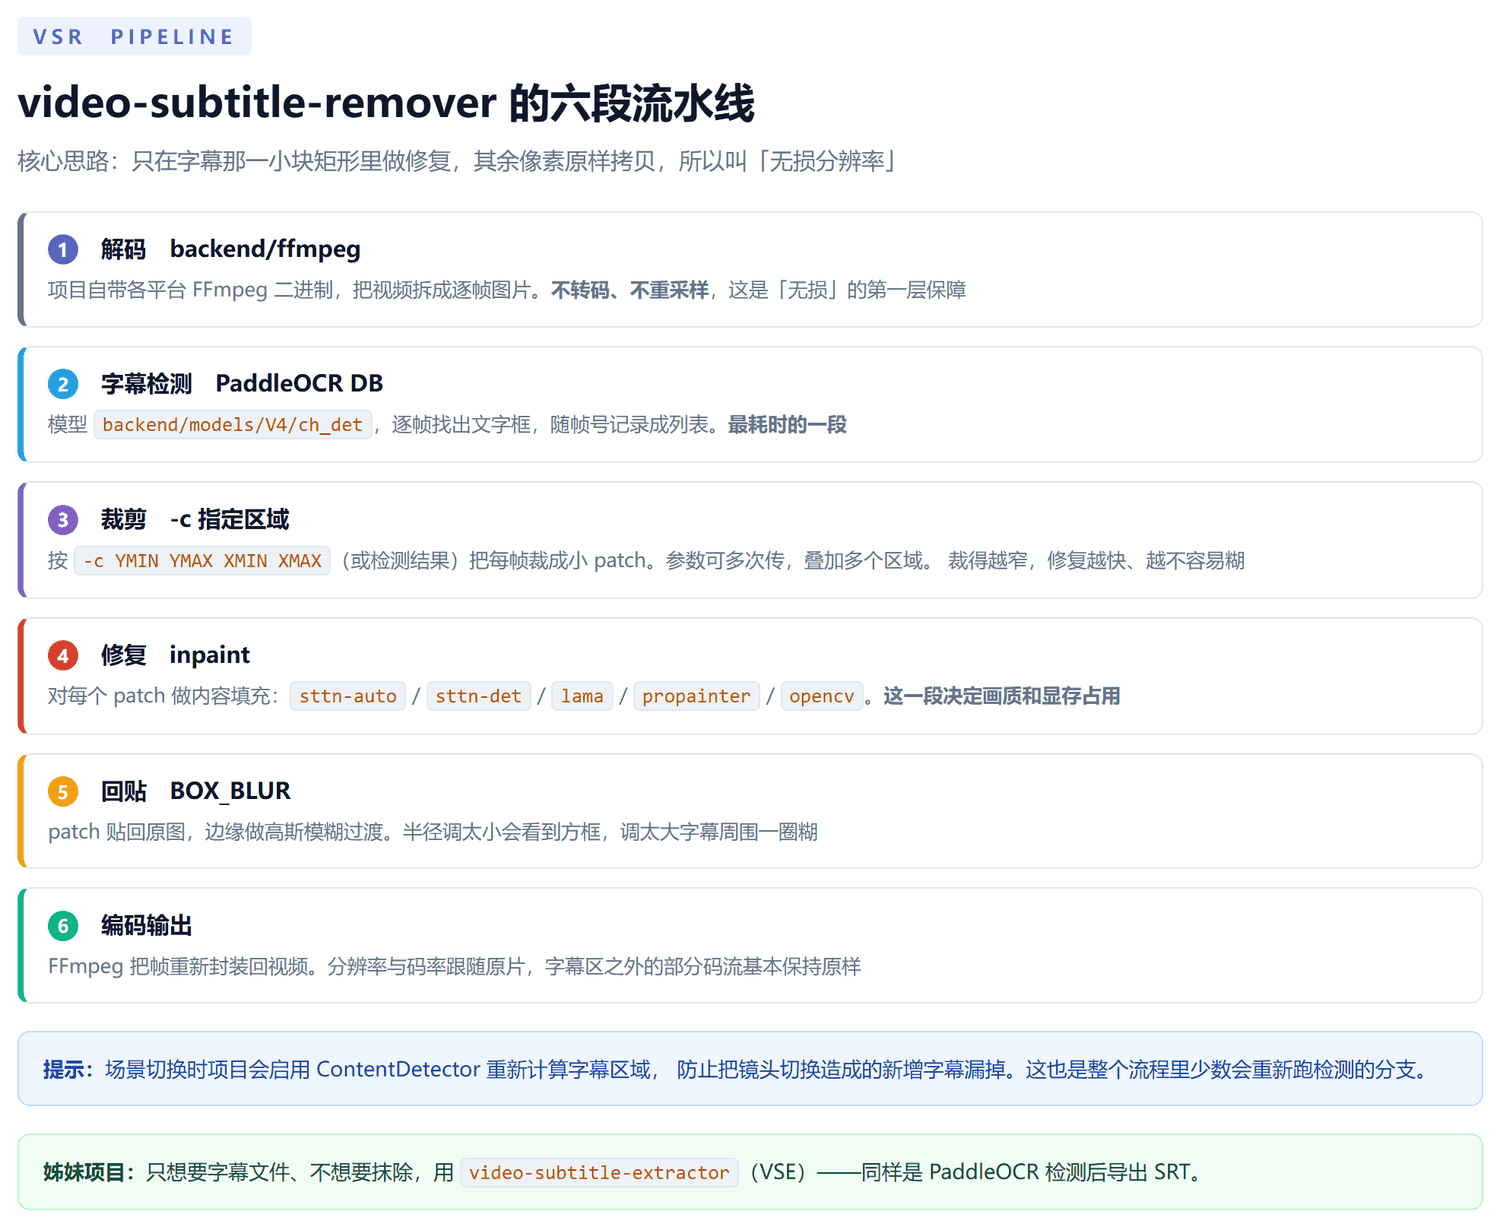This screenshot has height=1227, width=1500.
Task: Click the heading "回贴 BOX_BLUR"
Action: click(196, 792)
